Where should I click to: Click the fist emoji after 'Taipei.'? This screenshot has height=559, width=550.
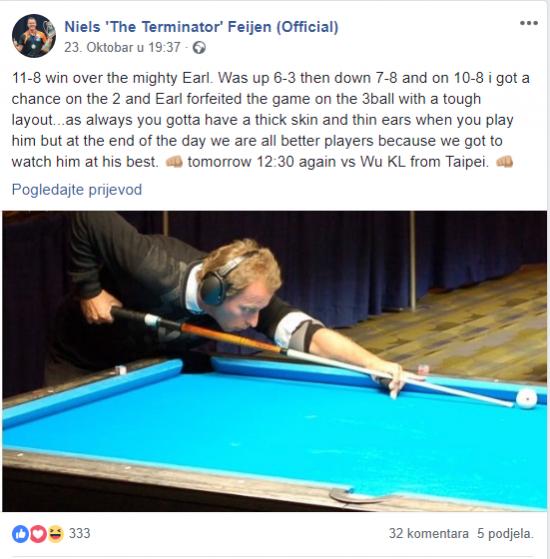coord(504,162)
